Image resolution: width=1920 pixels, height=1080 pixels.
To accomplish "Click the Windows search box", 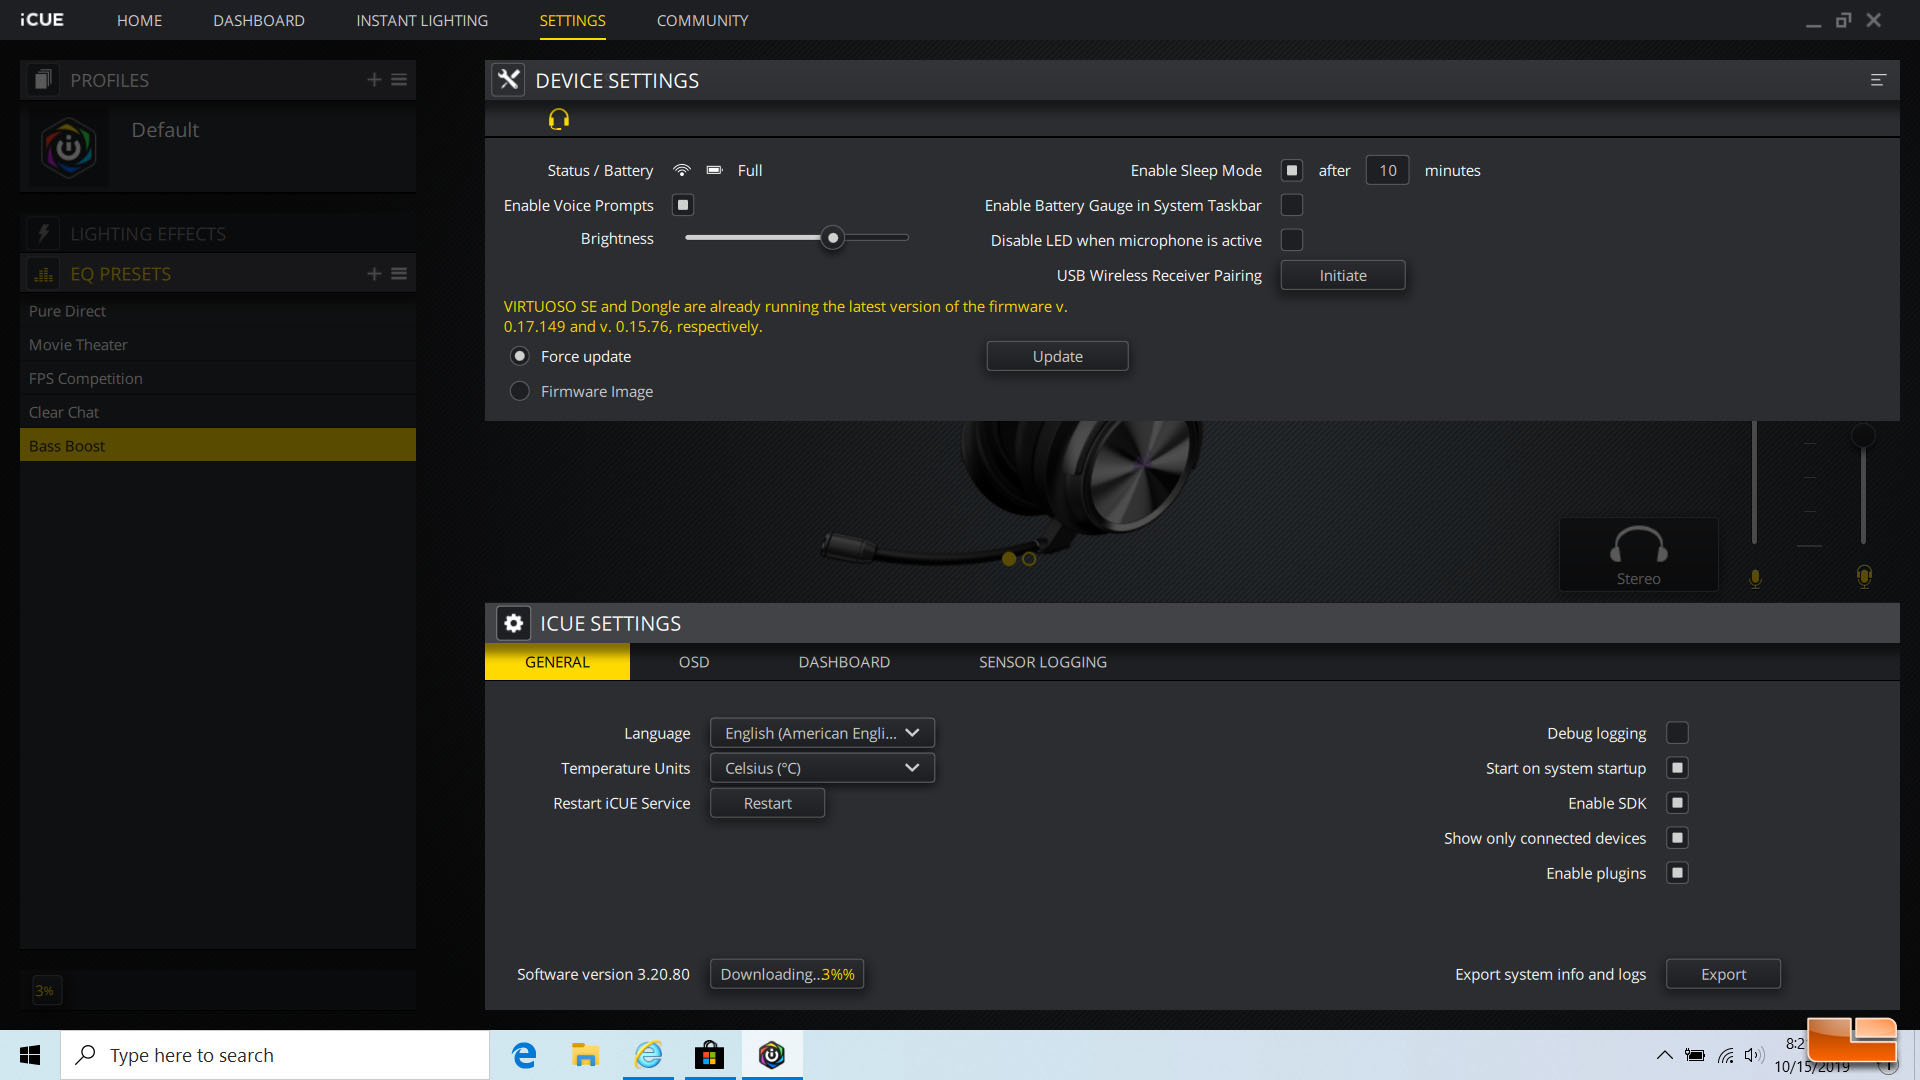I will point(275,1055).
